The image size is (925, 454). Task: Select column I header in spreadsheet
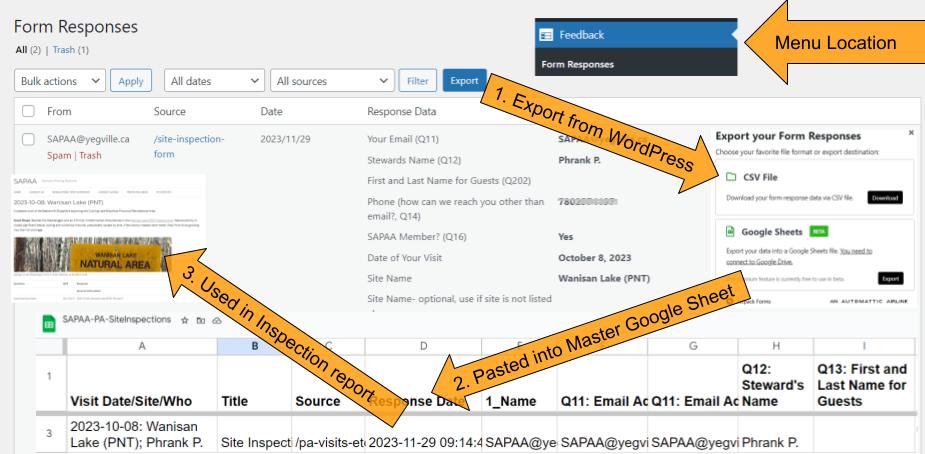pos(864,346)
